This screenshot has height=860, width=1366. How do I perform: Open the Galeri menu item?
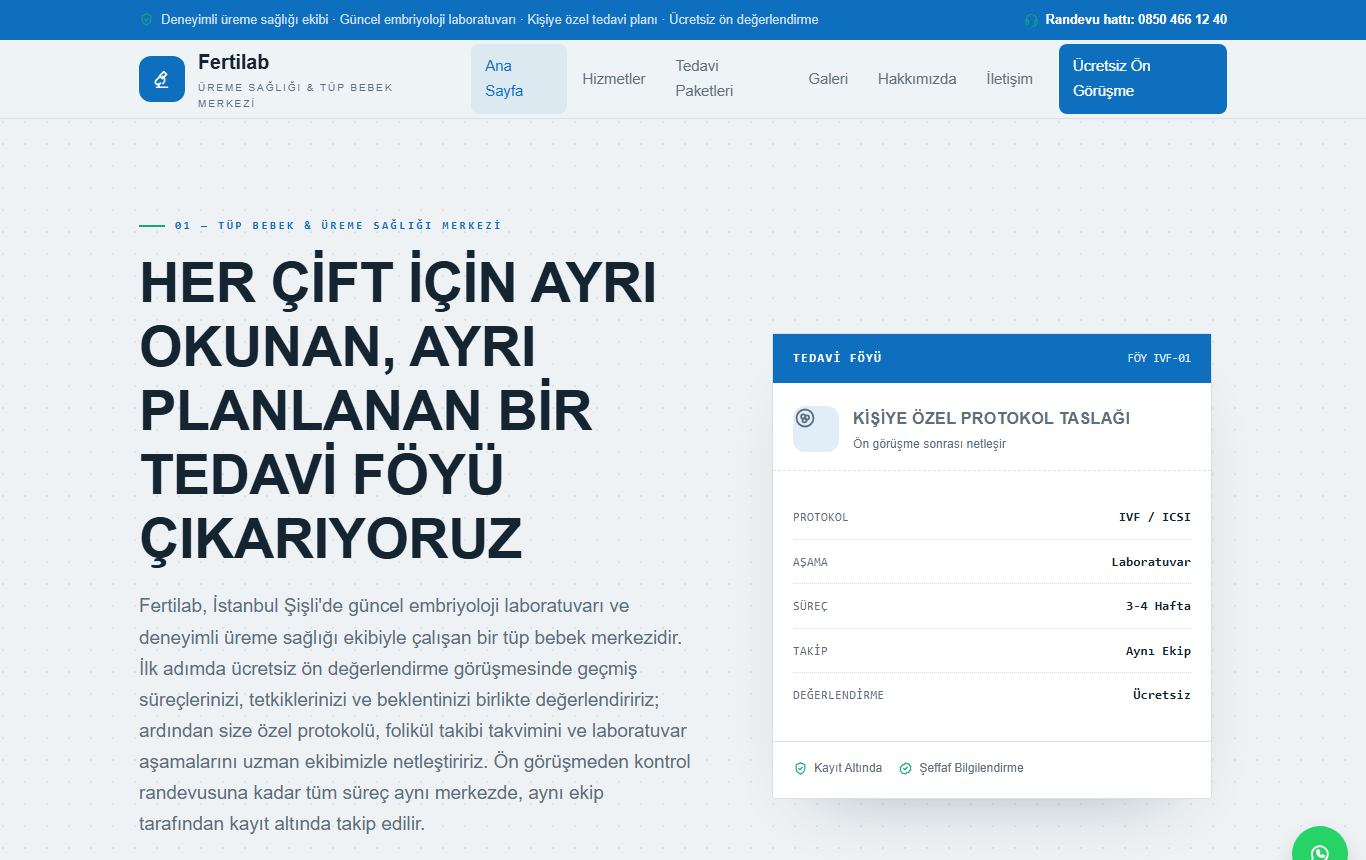coord(828,79)
